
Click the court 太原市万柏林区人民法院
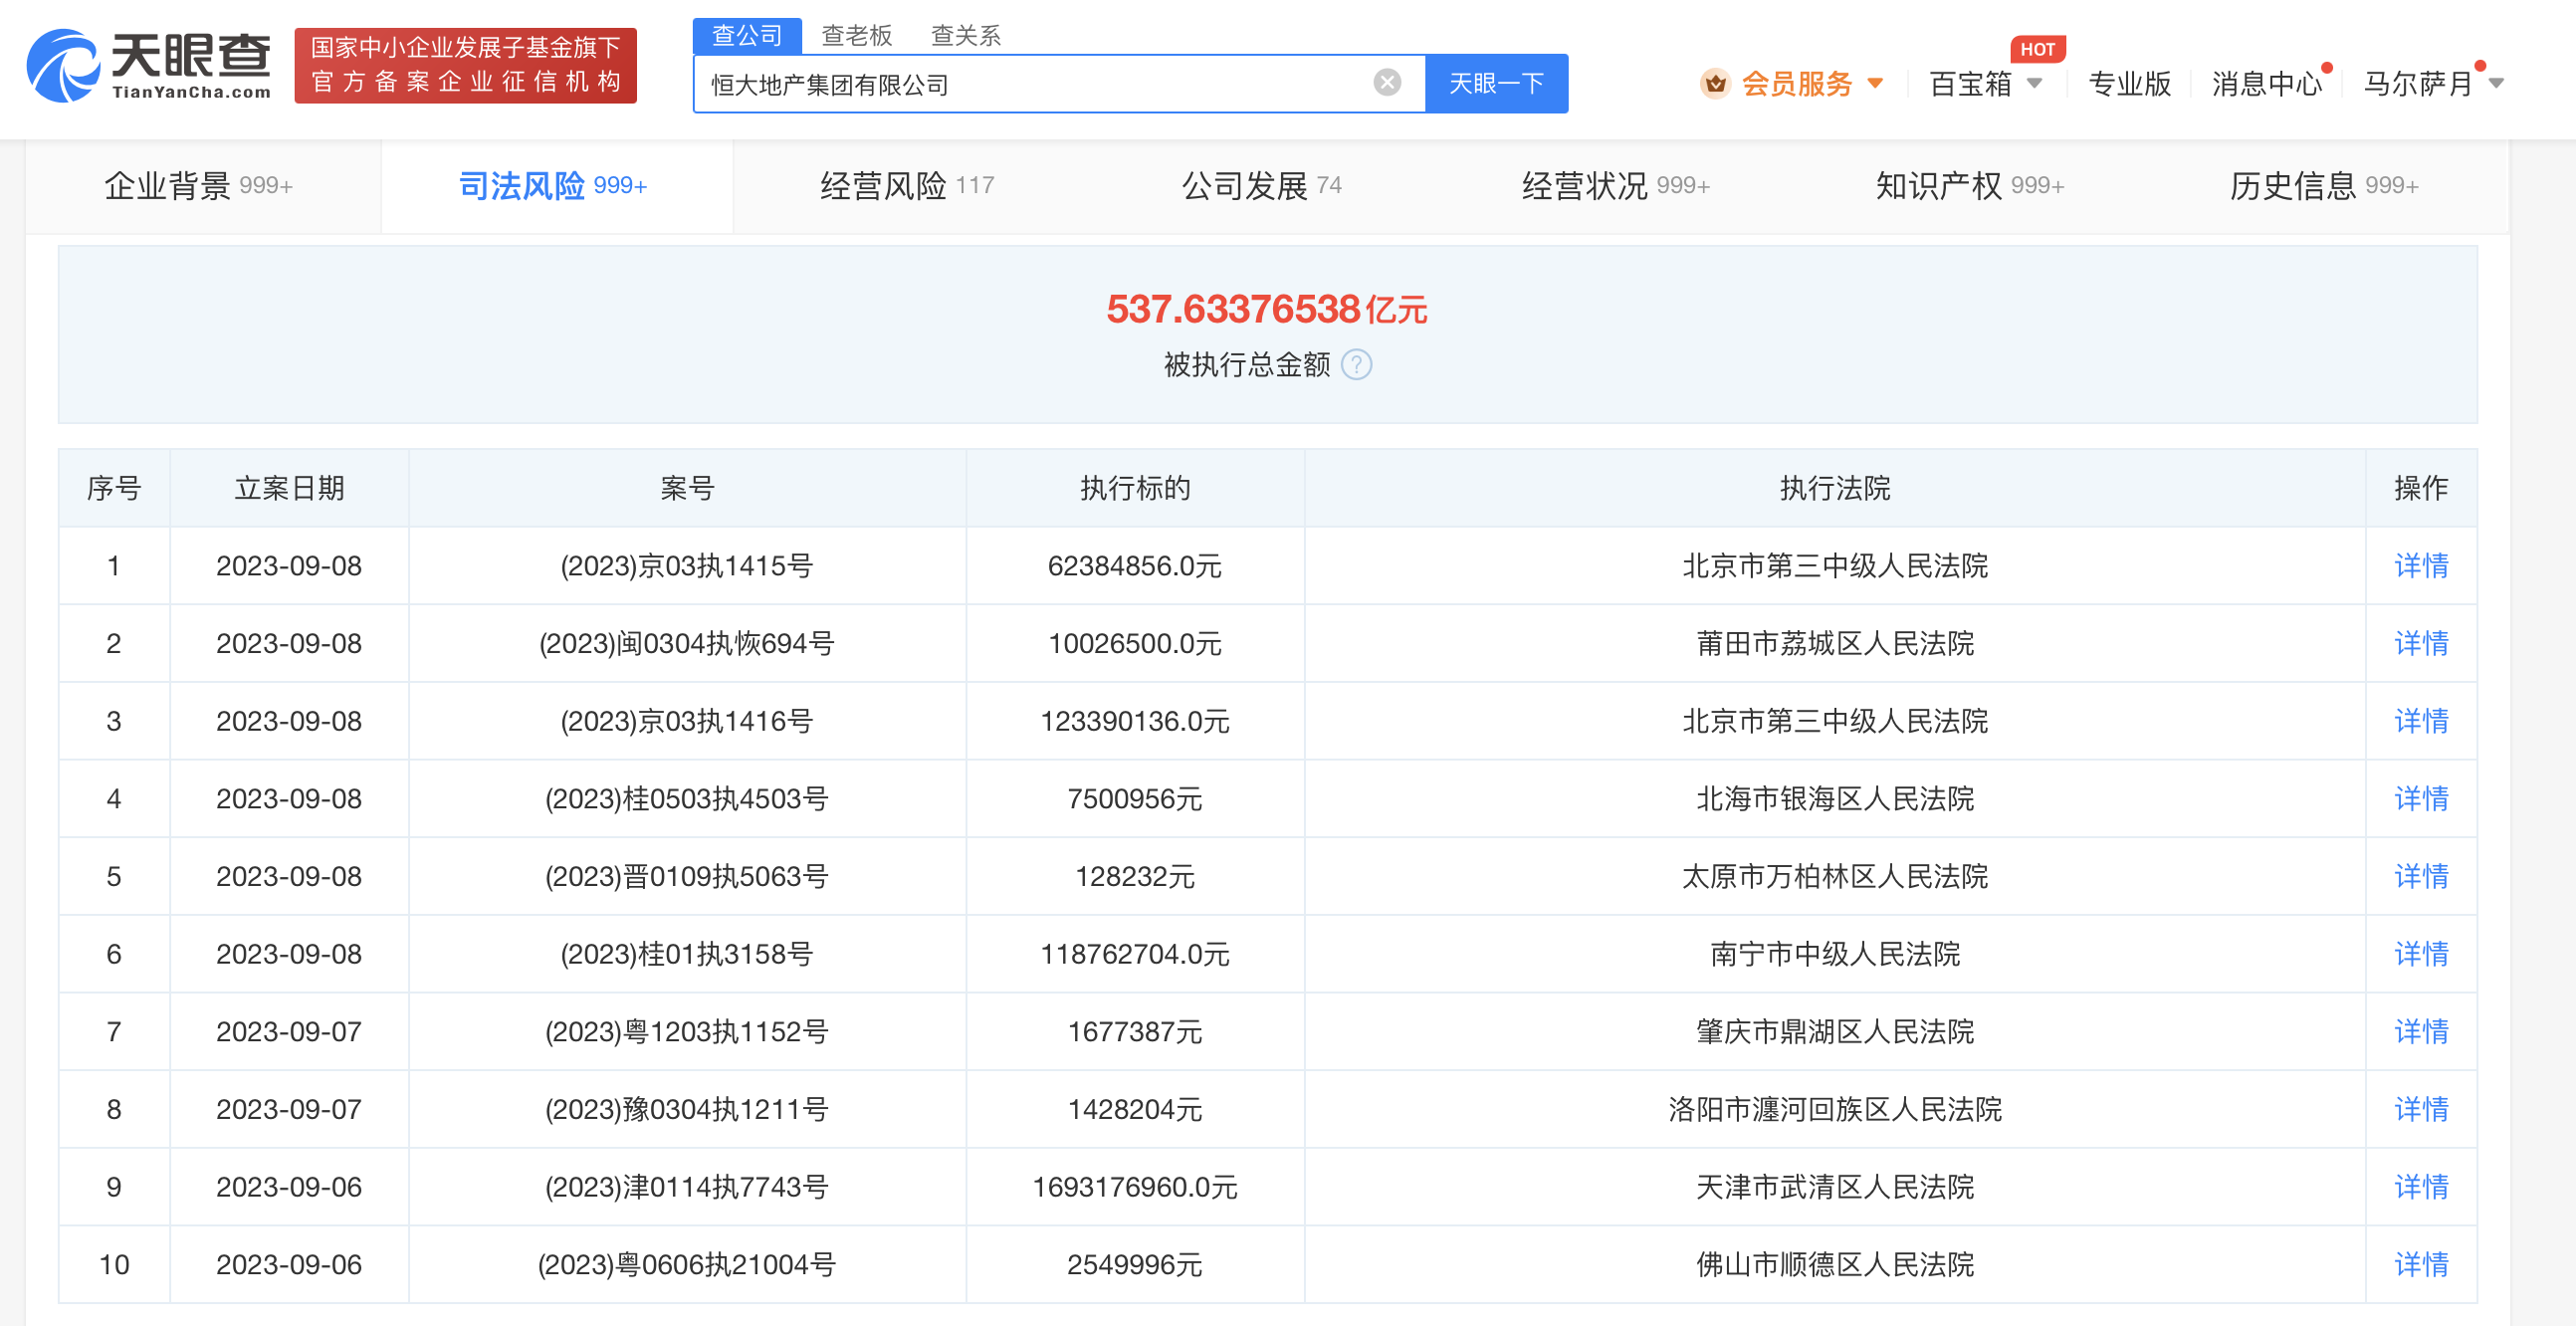tap(1835, 876)
